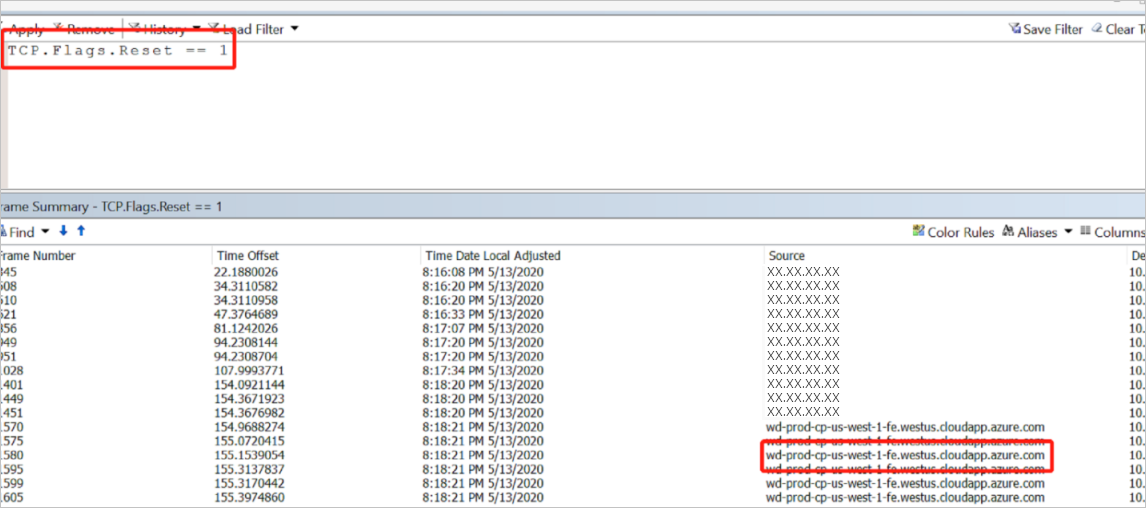1146x508 pixels.
Task: Remove the current display filter
Action: tap(84, 29)
